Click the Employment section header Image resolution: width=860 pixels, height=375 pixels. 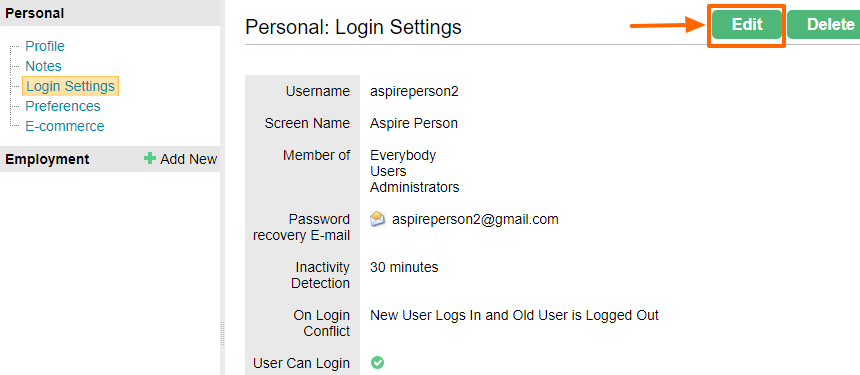coord(47,159)
